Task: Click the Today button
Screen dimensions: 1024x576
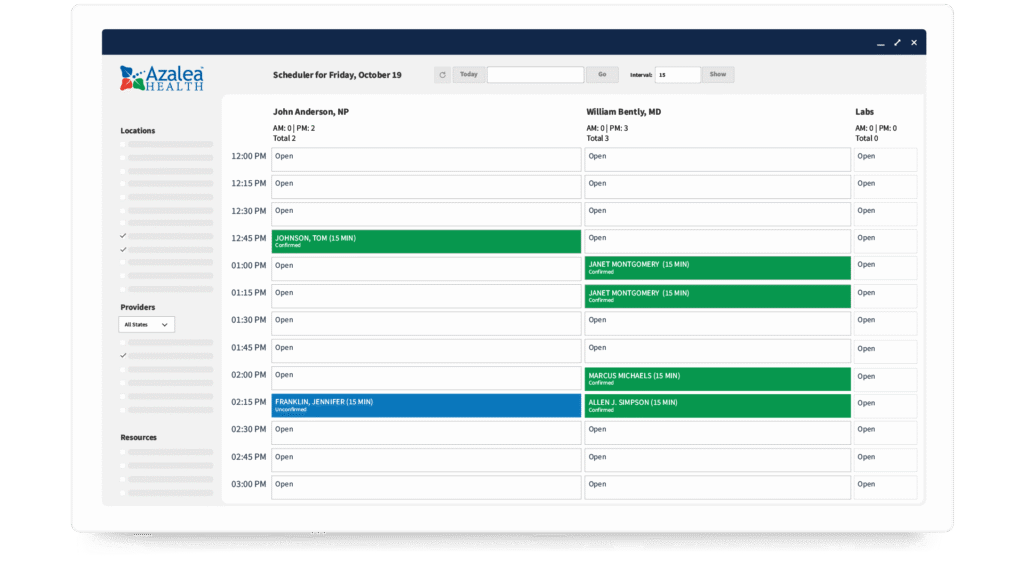Action: point(468,74)
